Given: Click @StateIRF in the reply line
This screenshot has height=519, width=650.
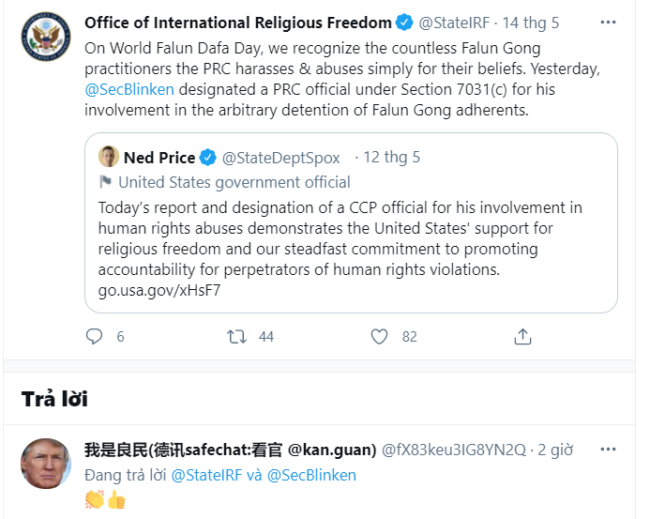Looking at the screenshot, I should click(x=208, y=475).
